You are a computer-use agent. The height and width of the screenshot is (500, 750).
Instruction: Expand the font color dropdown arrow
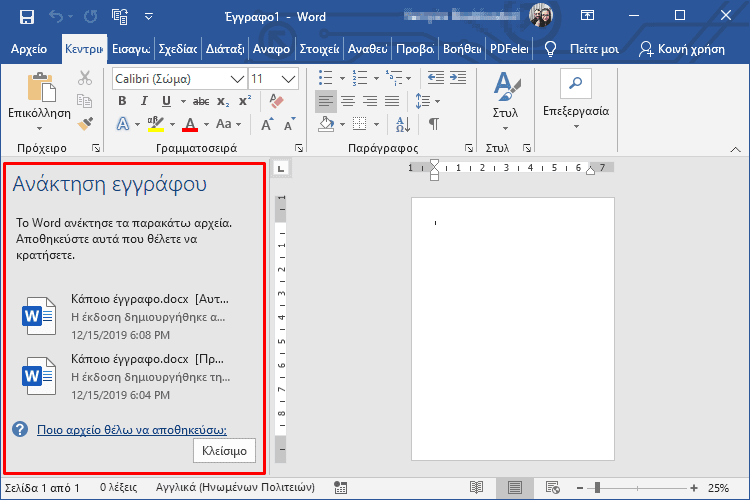[207, 125]
